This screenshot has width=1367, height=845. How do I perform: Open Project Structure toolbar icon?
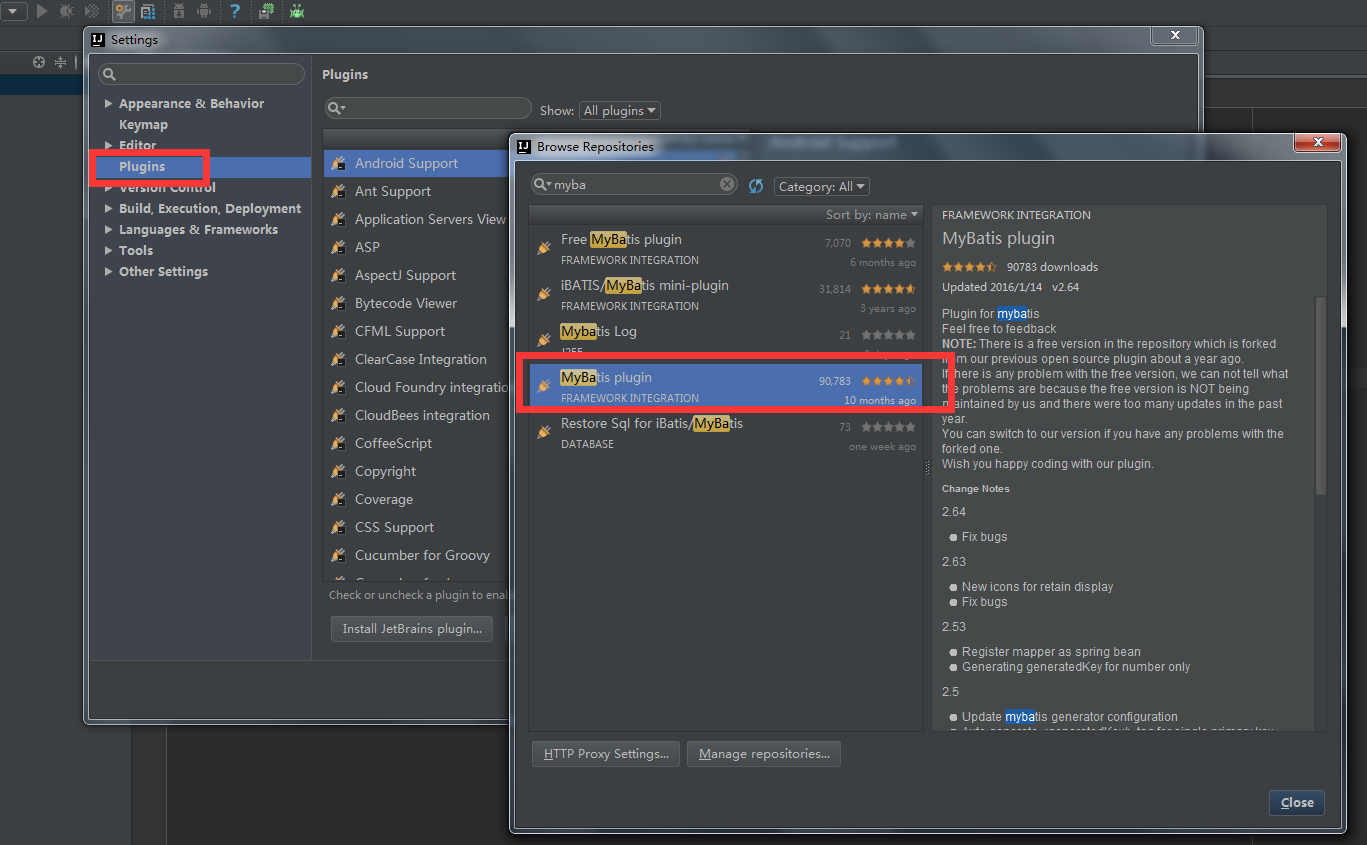coord(148,11)
